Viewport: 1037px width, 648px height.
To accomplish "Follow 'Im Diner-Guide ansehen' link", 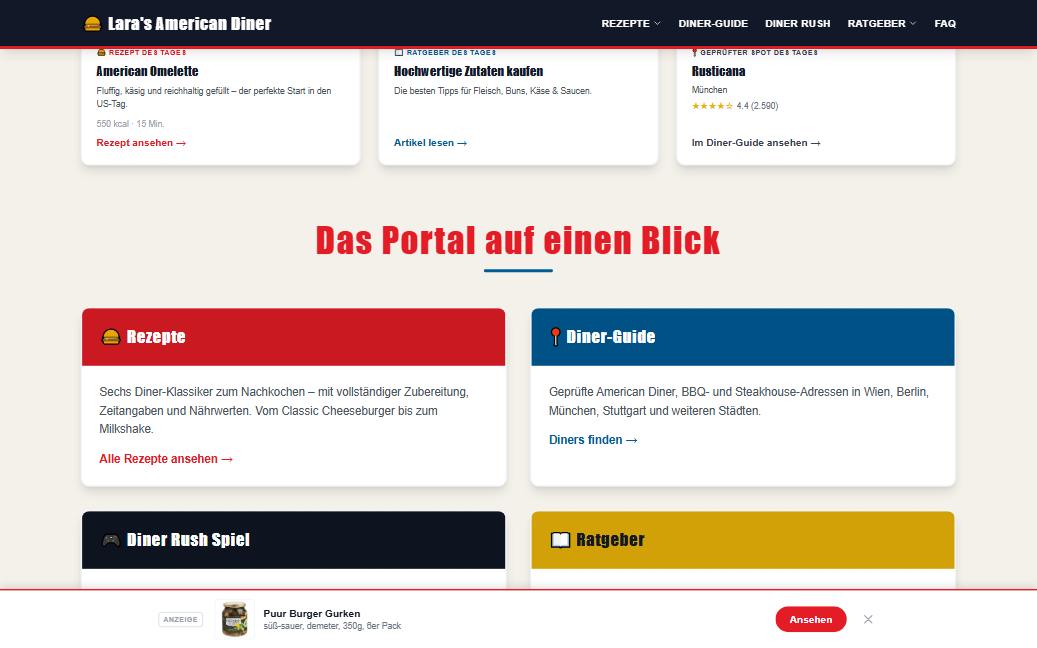I will click(756, 143).
